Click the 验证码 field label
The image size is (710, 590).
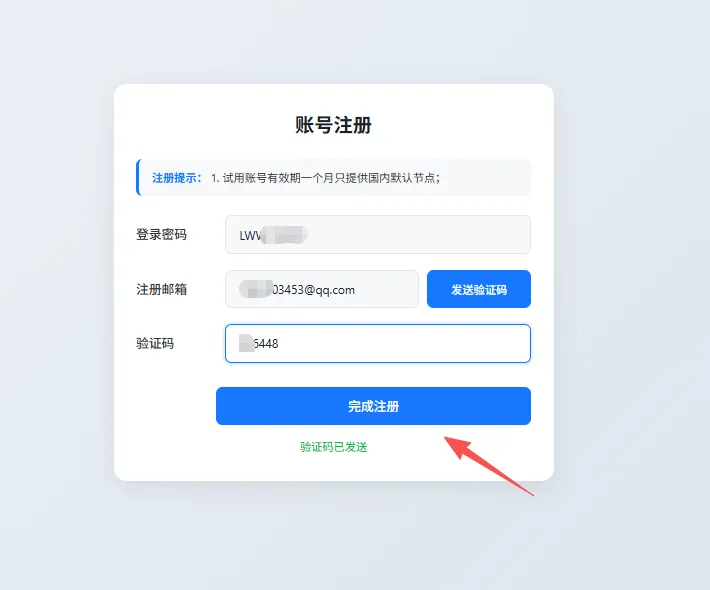pos(155,343)
